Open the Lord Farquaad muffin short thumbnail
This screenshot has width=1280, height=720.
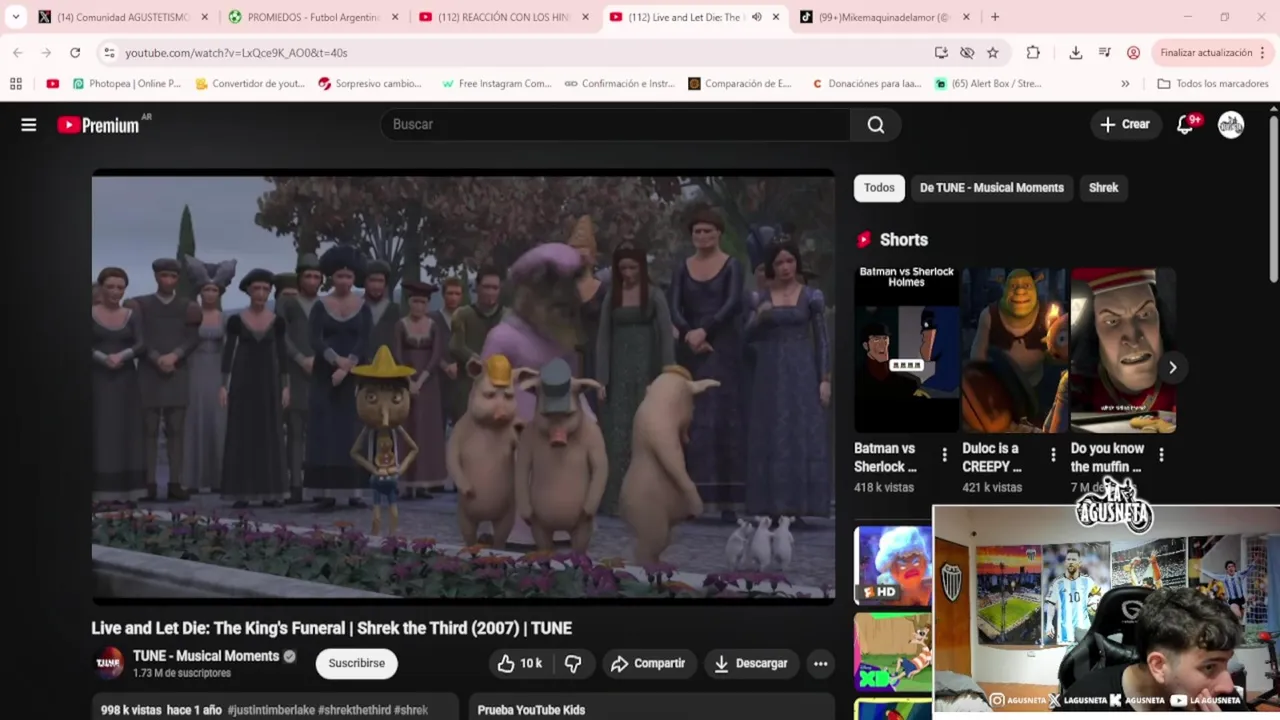coord(1123,349)
